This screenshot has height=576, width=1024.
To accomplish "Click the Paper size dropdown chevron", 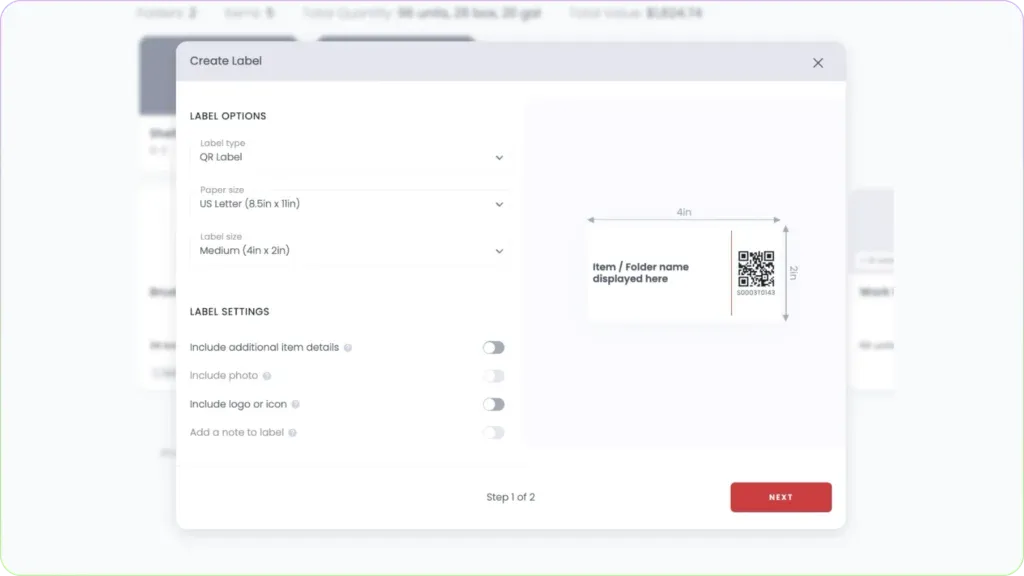I will (x=499, y=204).
